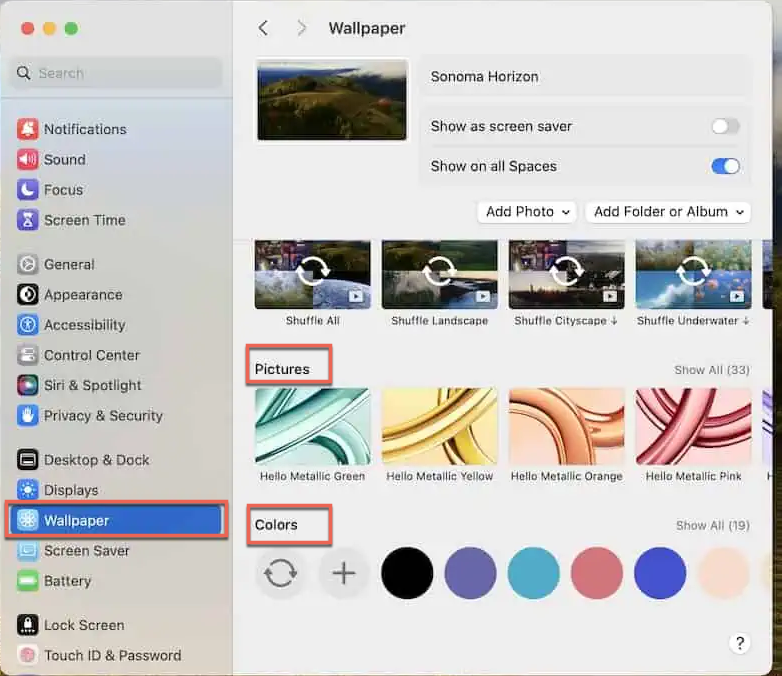Click the Desktop & Dock icon
The width and height of the screenshot is (782, 676).
pyautogui.click(x=27, y=460)
